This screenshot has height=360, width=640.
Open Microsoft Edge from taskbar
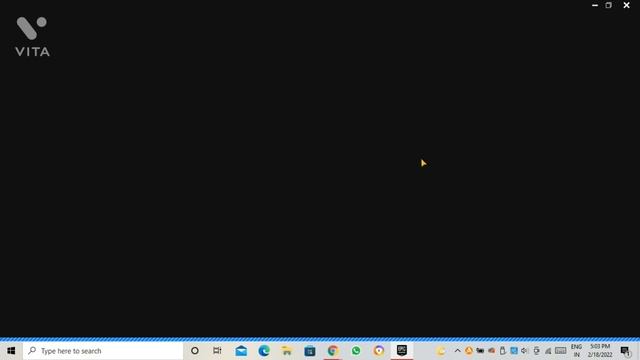[x=264, y=351]
